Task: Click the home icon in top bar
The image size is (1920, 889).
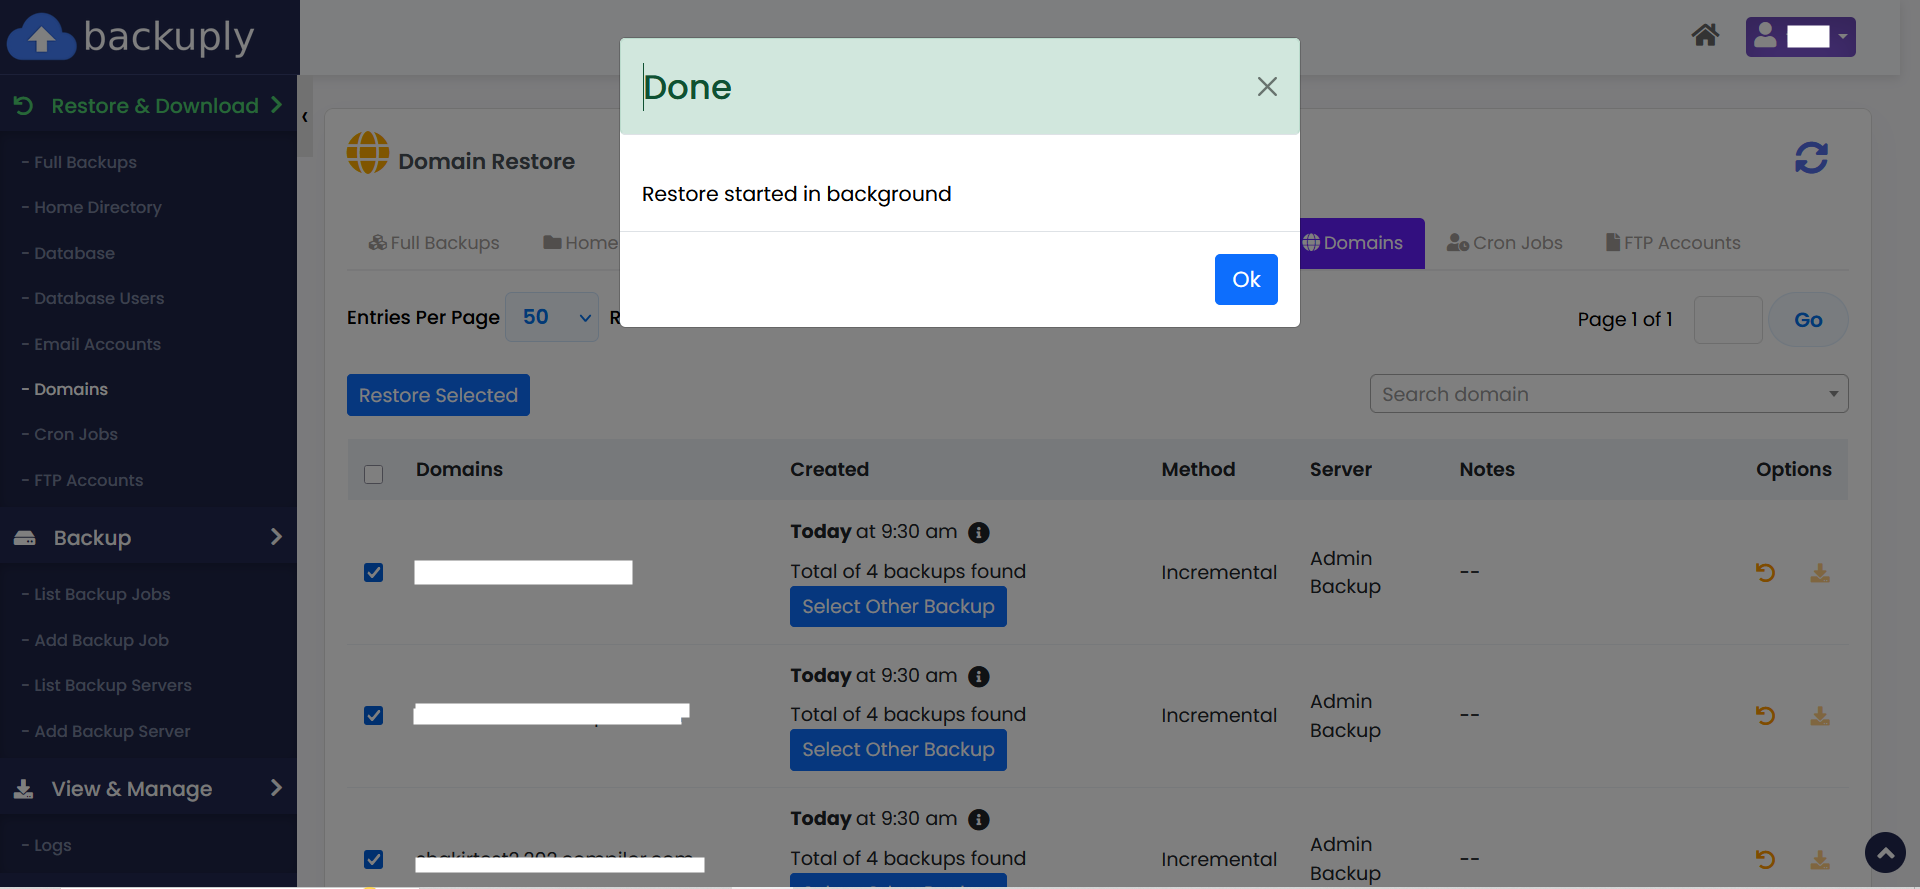Action: tap(1705, 36)
